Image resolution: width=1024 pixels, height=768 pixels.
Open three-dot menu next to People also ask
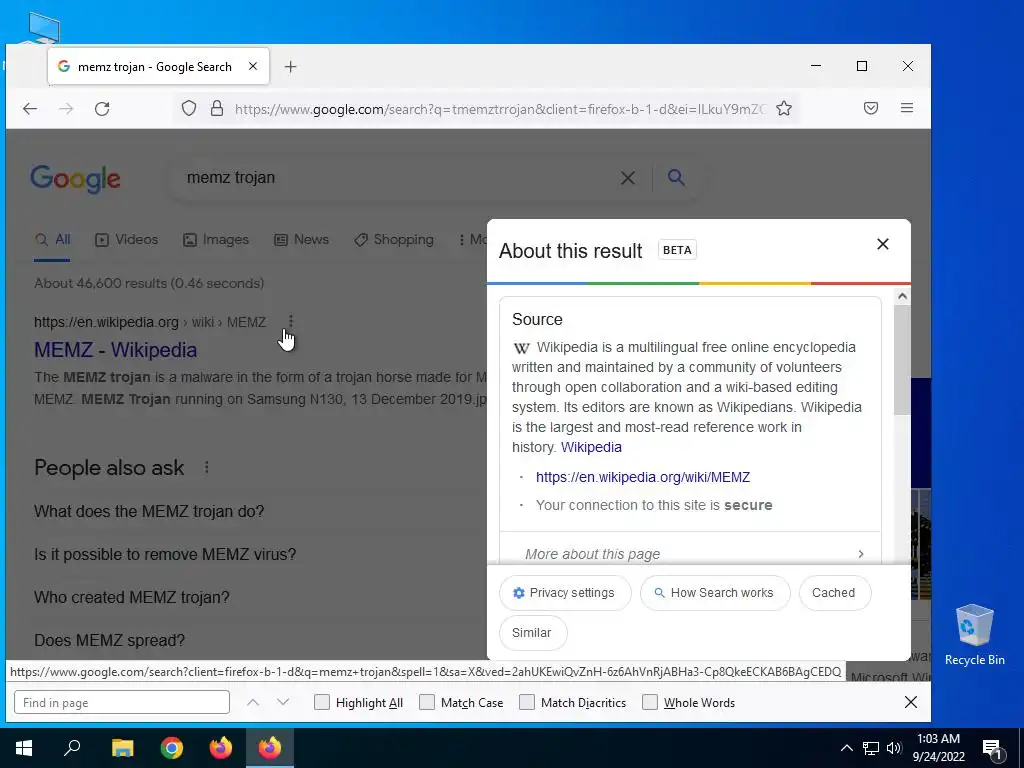pyautogui.click(x=206, y=467)
